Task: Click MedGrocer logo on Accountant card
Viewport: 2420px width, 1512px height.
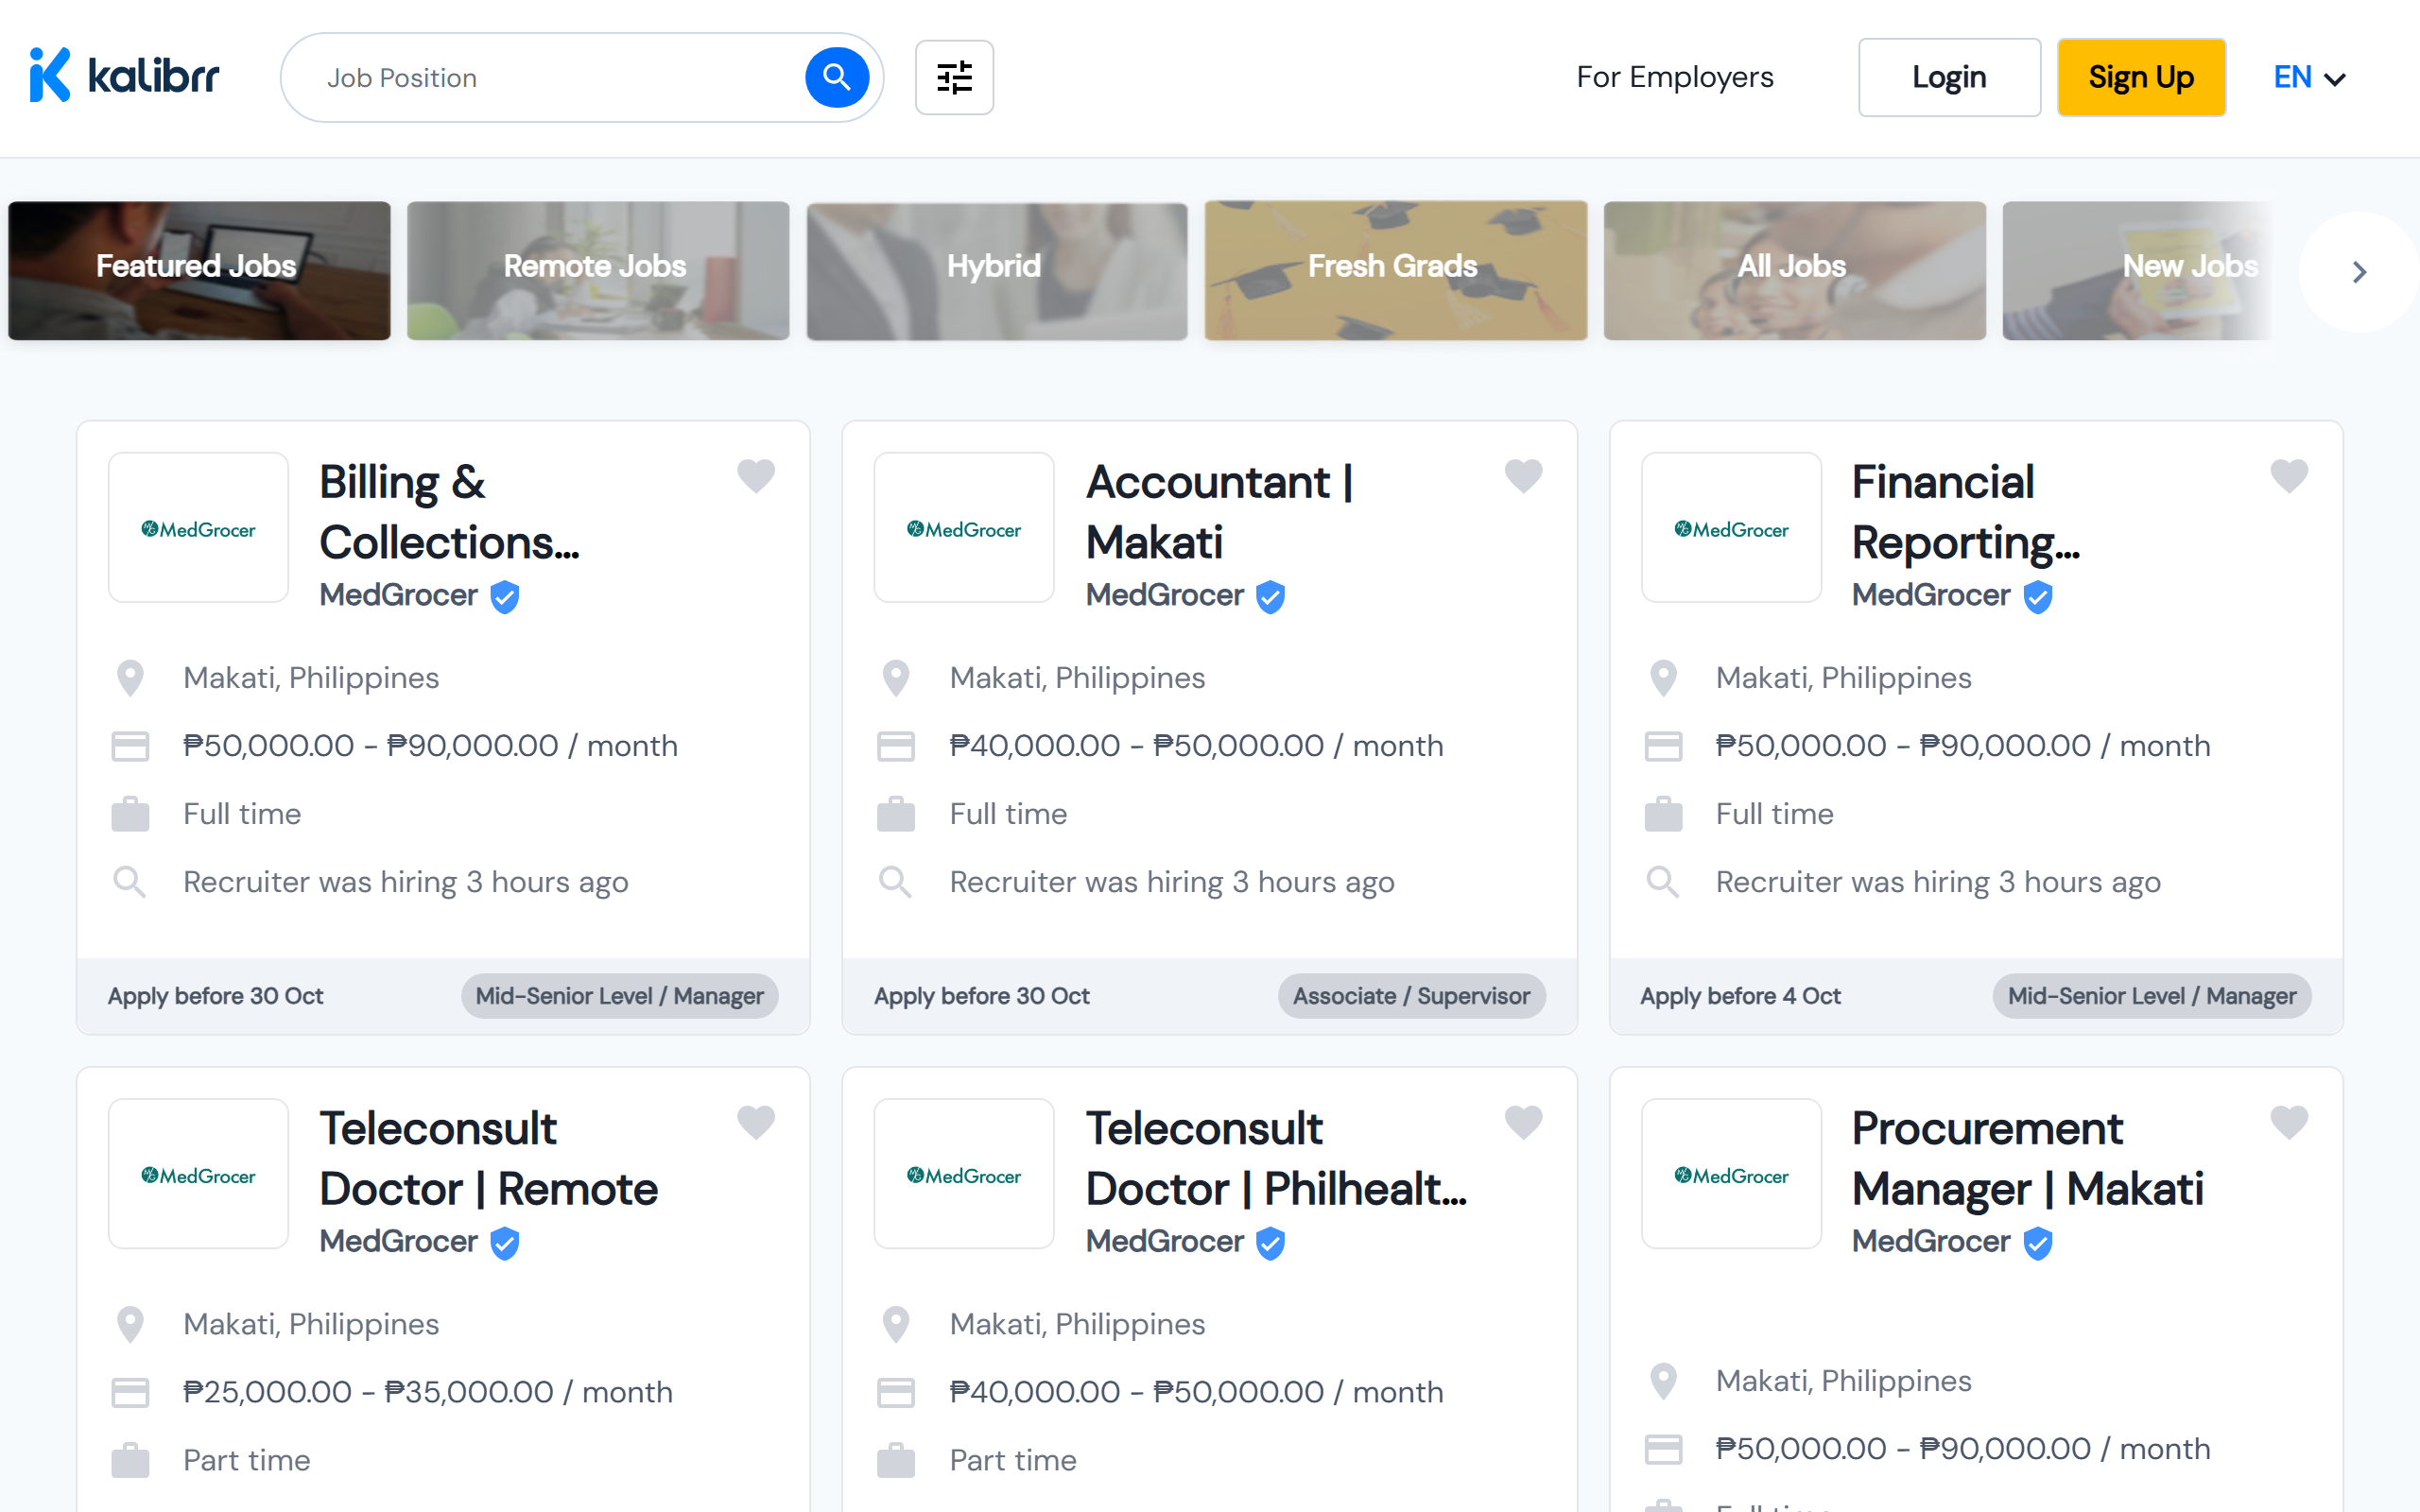Action: (964, 528)
